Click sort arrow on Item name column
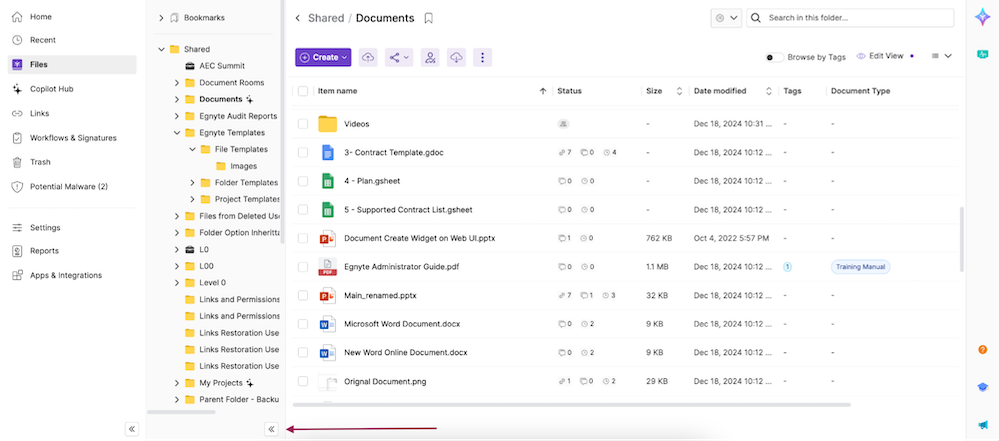 point(543,91)
